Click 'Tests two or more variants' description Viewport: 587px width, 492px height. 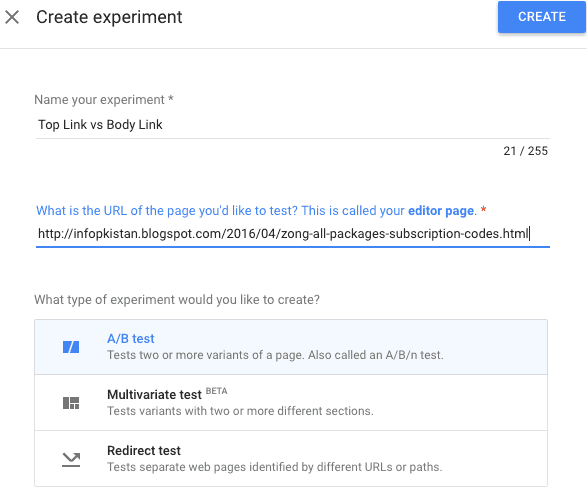click(275, 355)
